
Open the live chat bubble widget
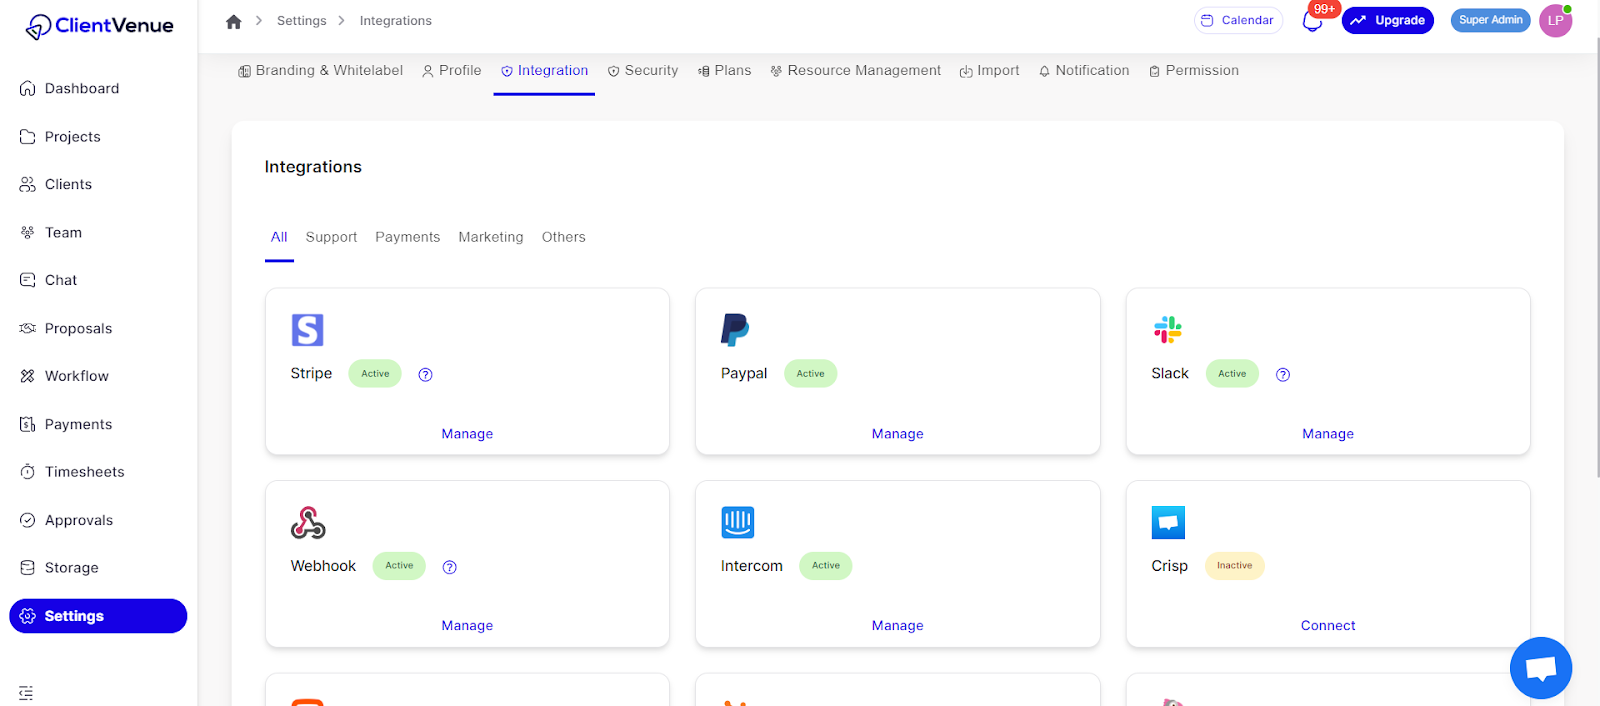coord(1540,667)
